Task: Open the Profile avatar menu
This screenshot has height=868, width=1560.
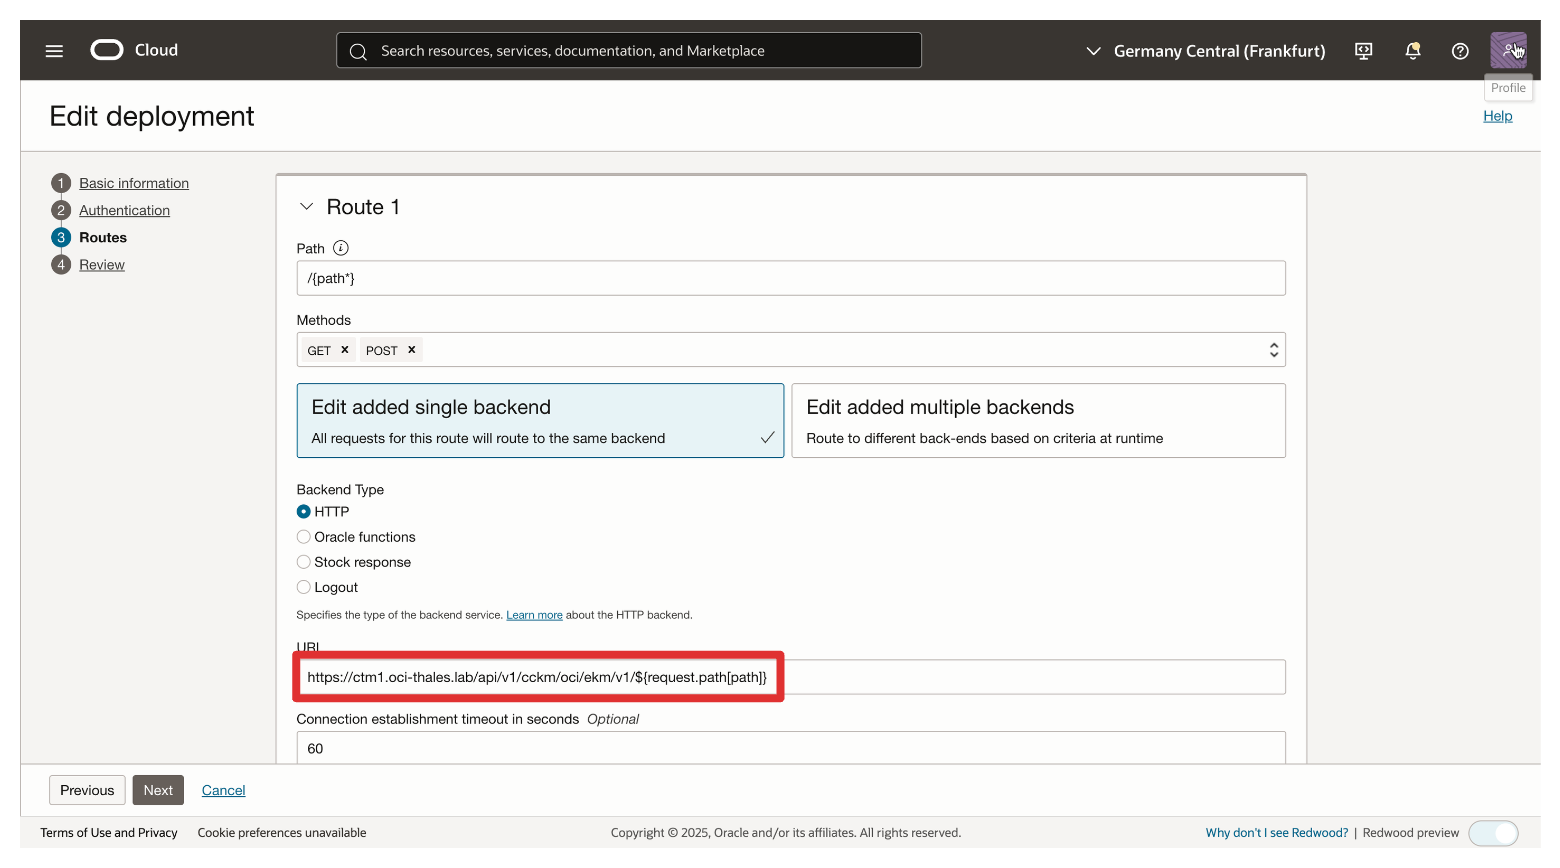Action: click(1508, 50)
